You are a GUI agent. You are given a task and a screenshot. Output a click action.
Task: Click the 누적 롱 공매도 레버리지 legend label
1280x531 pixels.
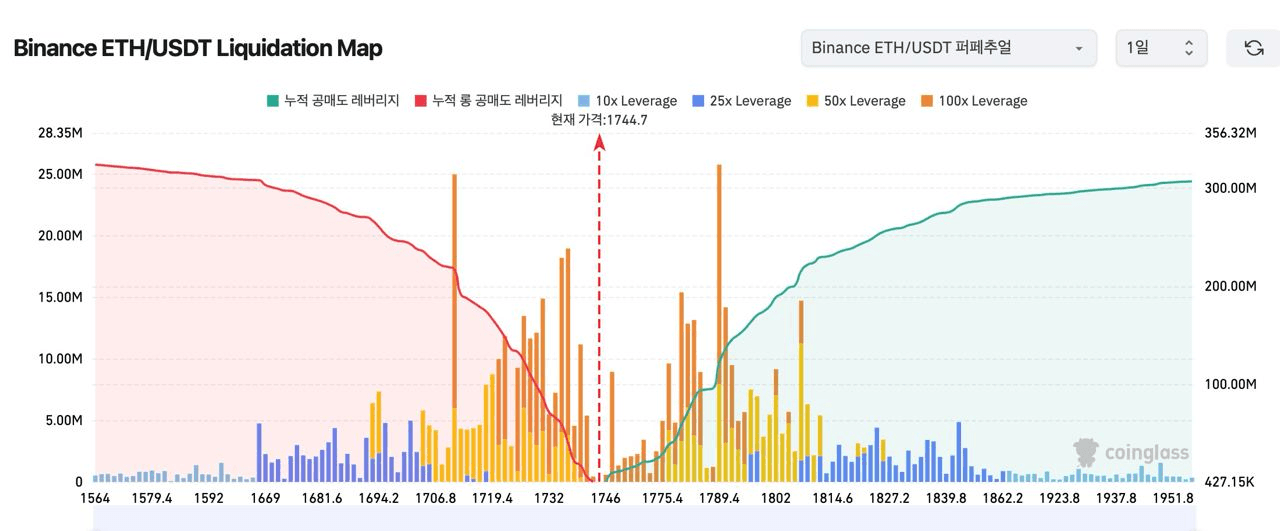pyautogui.click(x=497, y=101)
